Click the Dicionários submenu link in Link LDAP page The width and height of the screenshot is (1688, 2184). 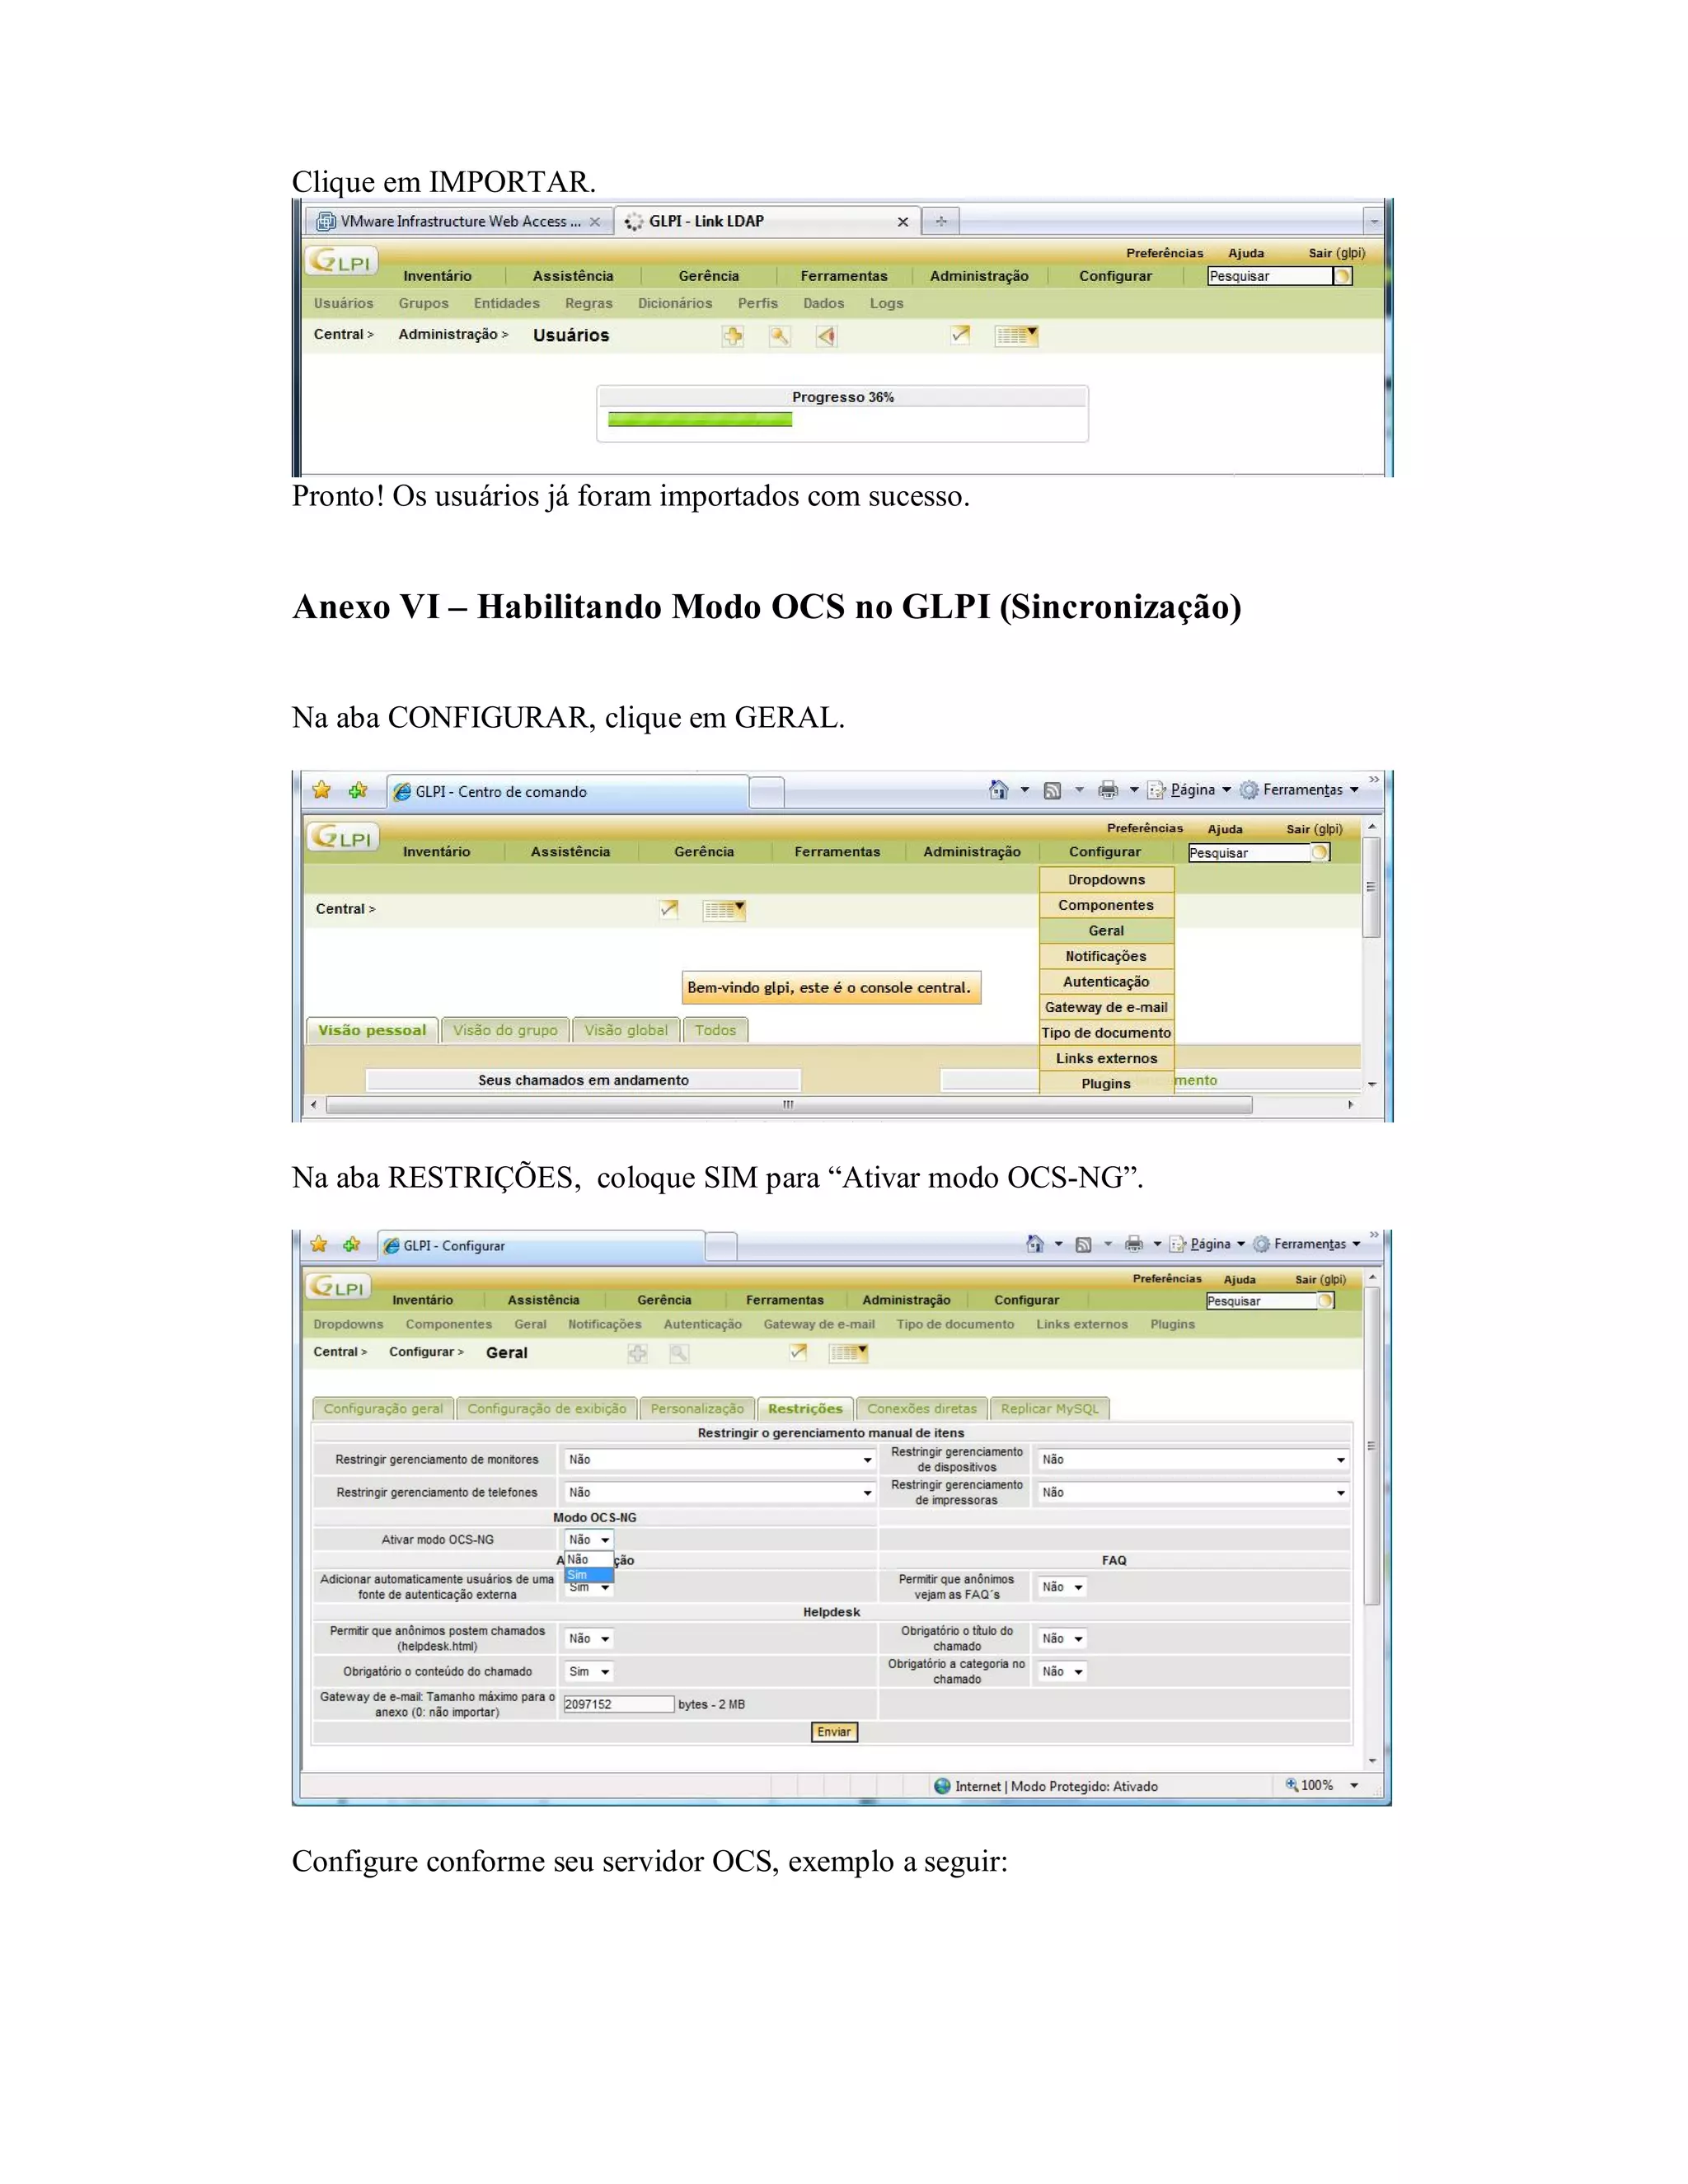(675, 303)
